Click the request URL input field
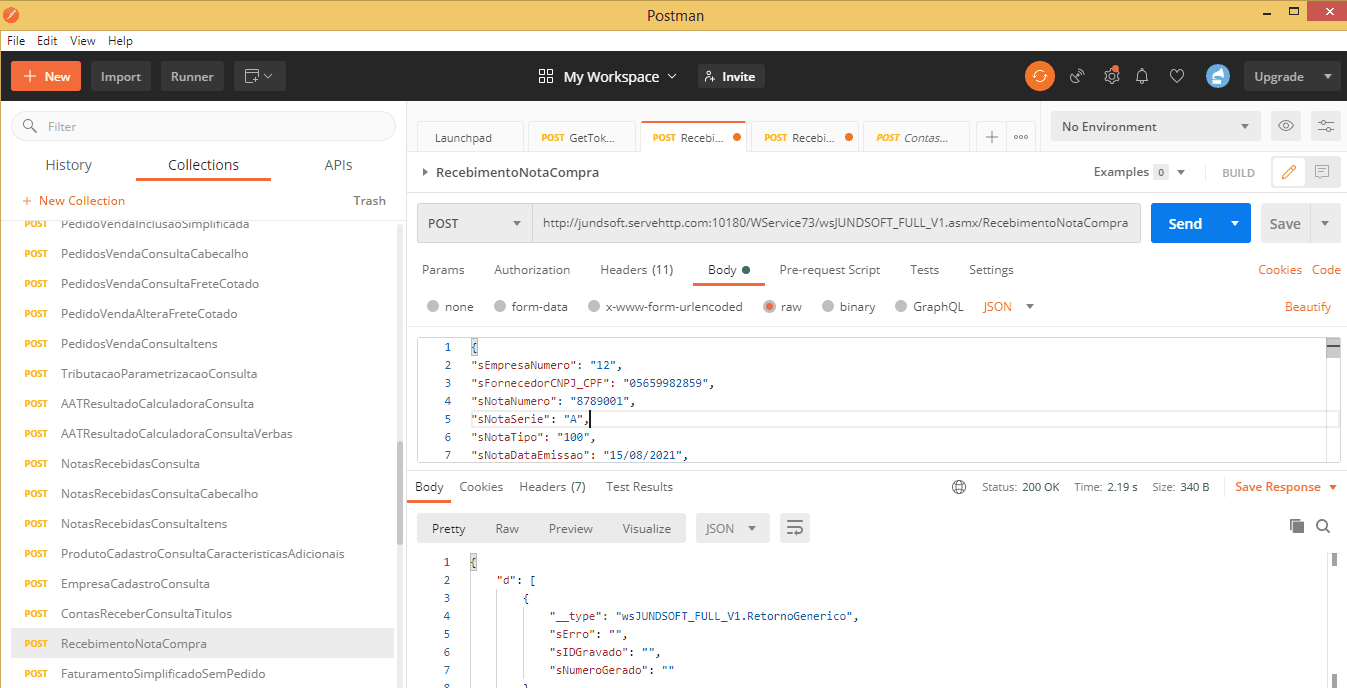Viewport: 1347px width, 688px height. tap(835, 224)
